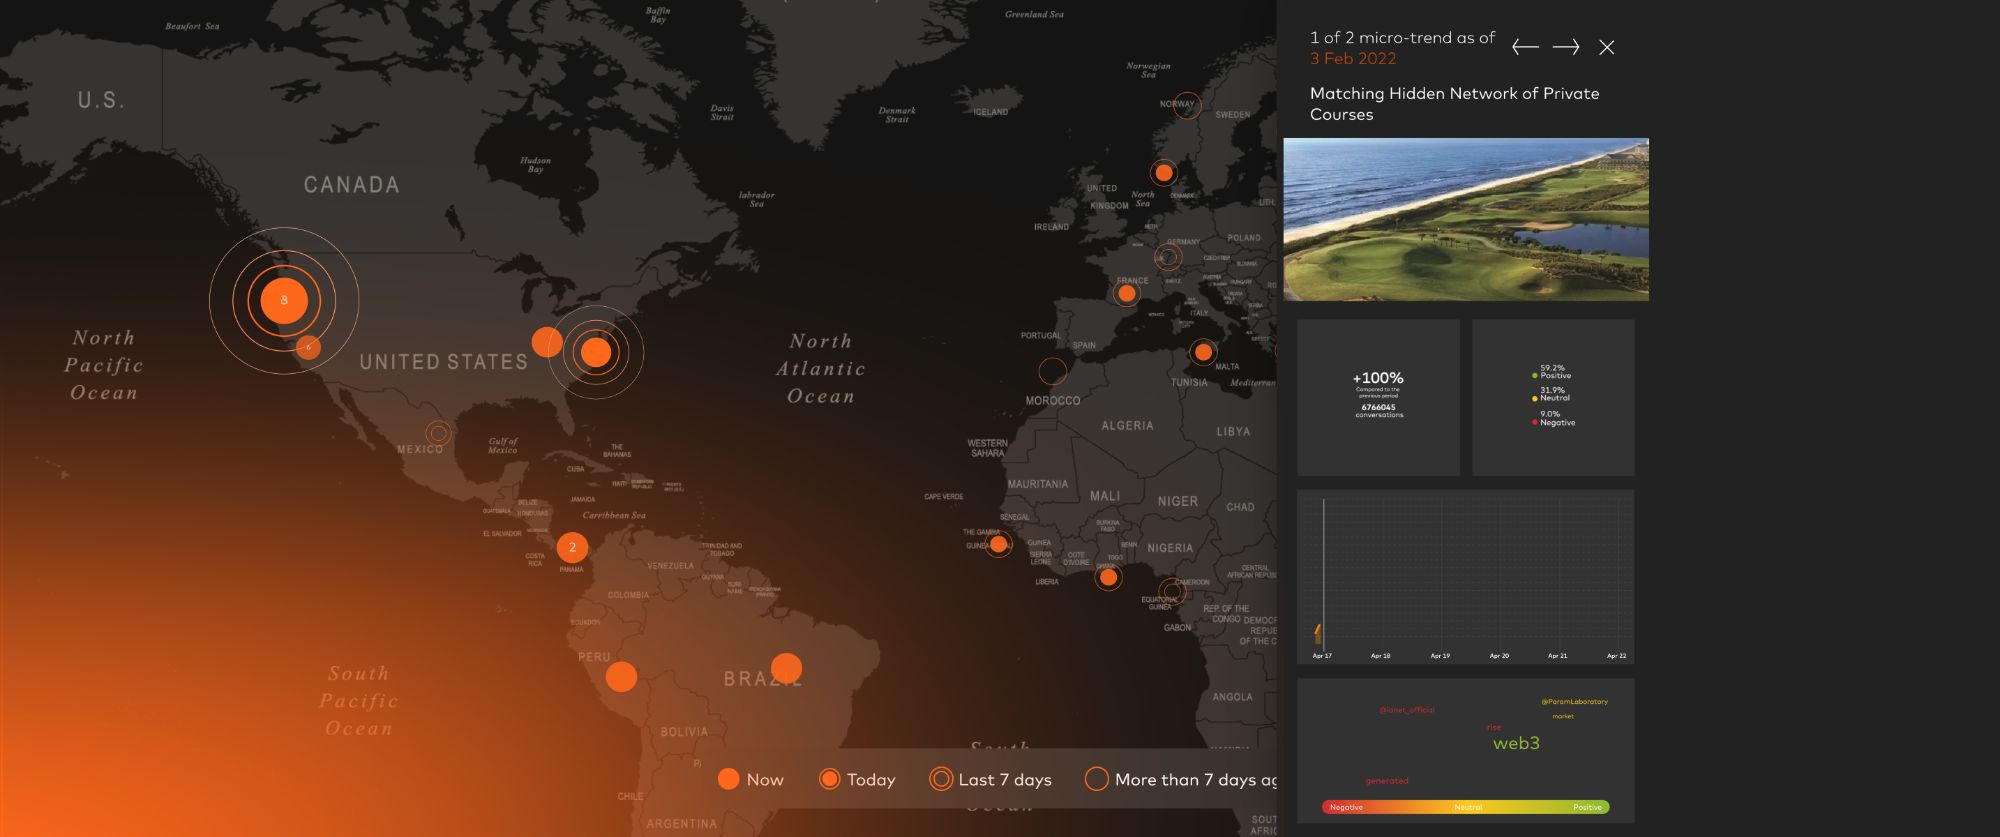Screen dimensions: 2000x837
Task: Select the hollow ring marker over Mexico
Action: point(438,433)
